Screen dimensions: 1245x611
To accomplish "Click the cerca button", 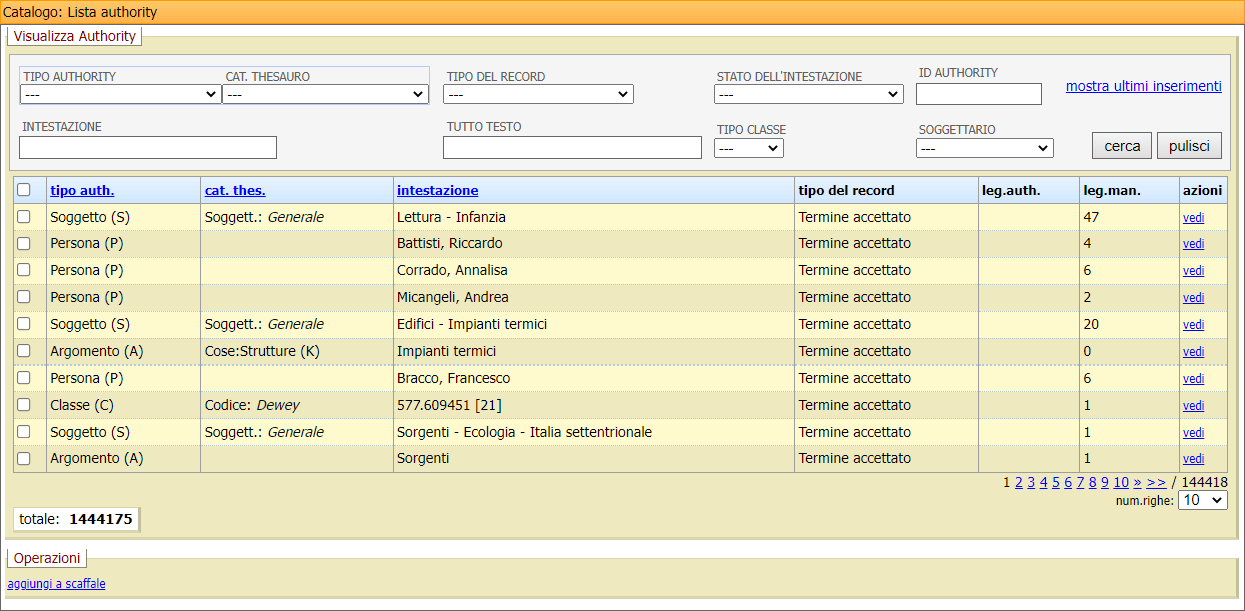I will pos(1121,146).
